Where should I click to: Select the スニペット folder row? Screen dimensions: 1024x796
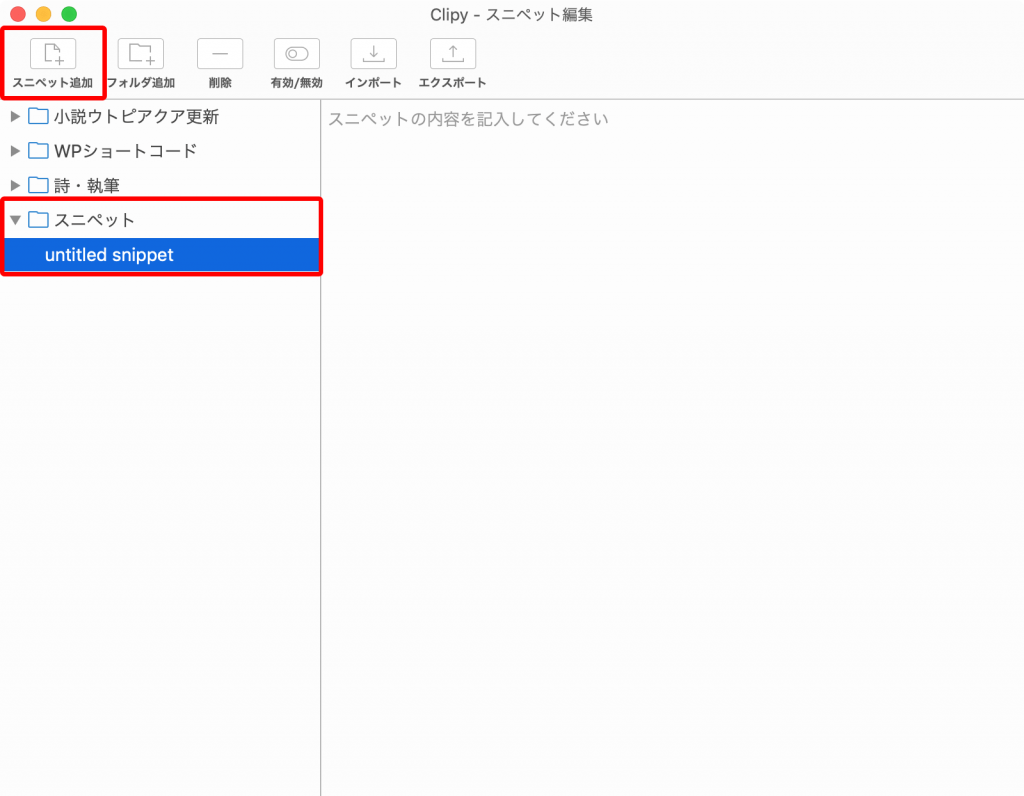click(160, 220)
